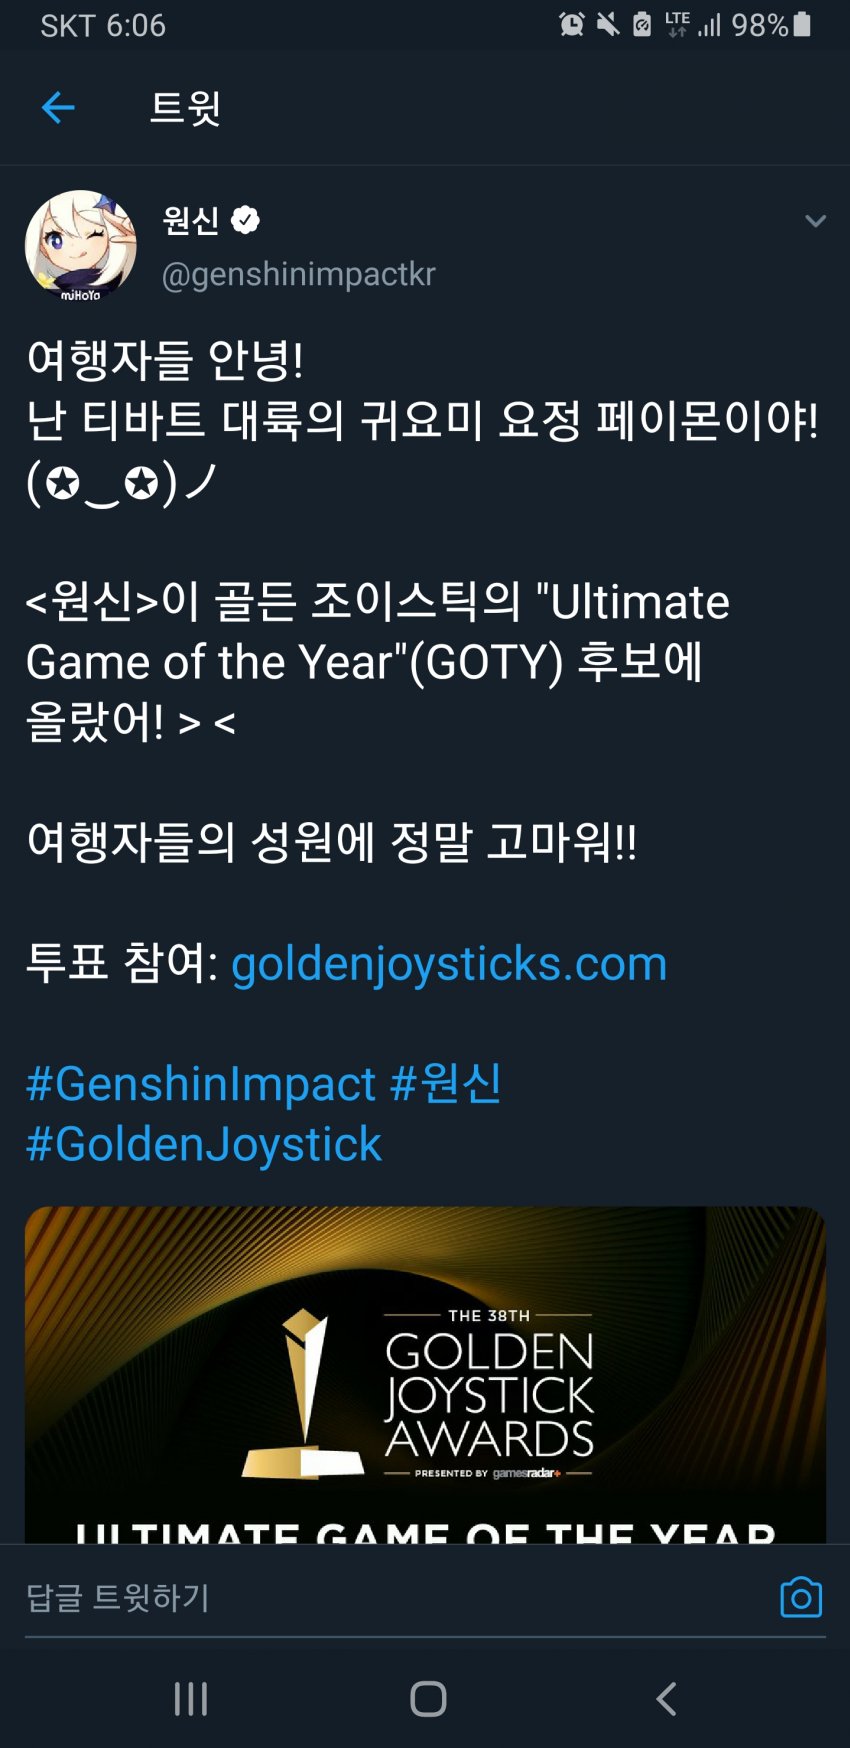Open the tweet options chevron menu

(815, 221)
